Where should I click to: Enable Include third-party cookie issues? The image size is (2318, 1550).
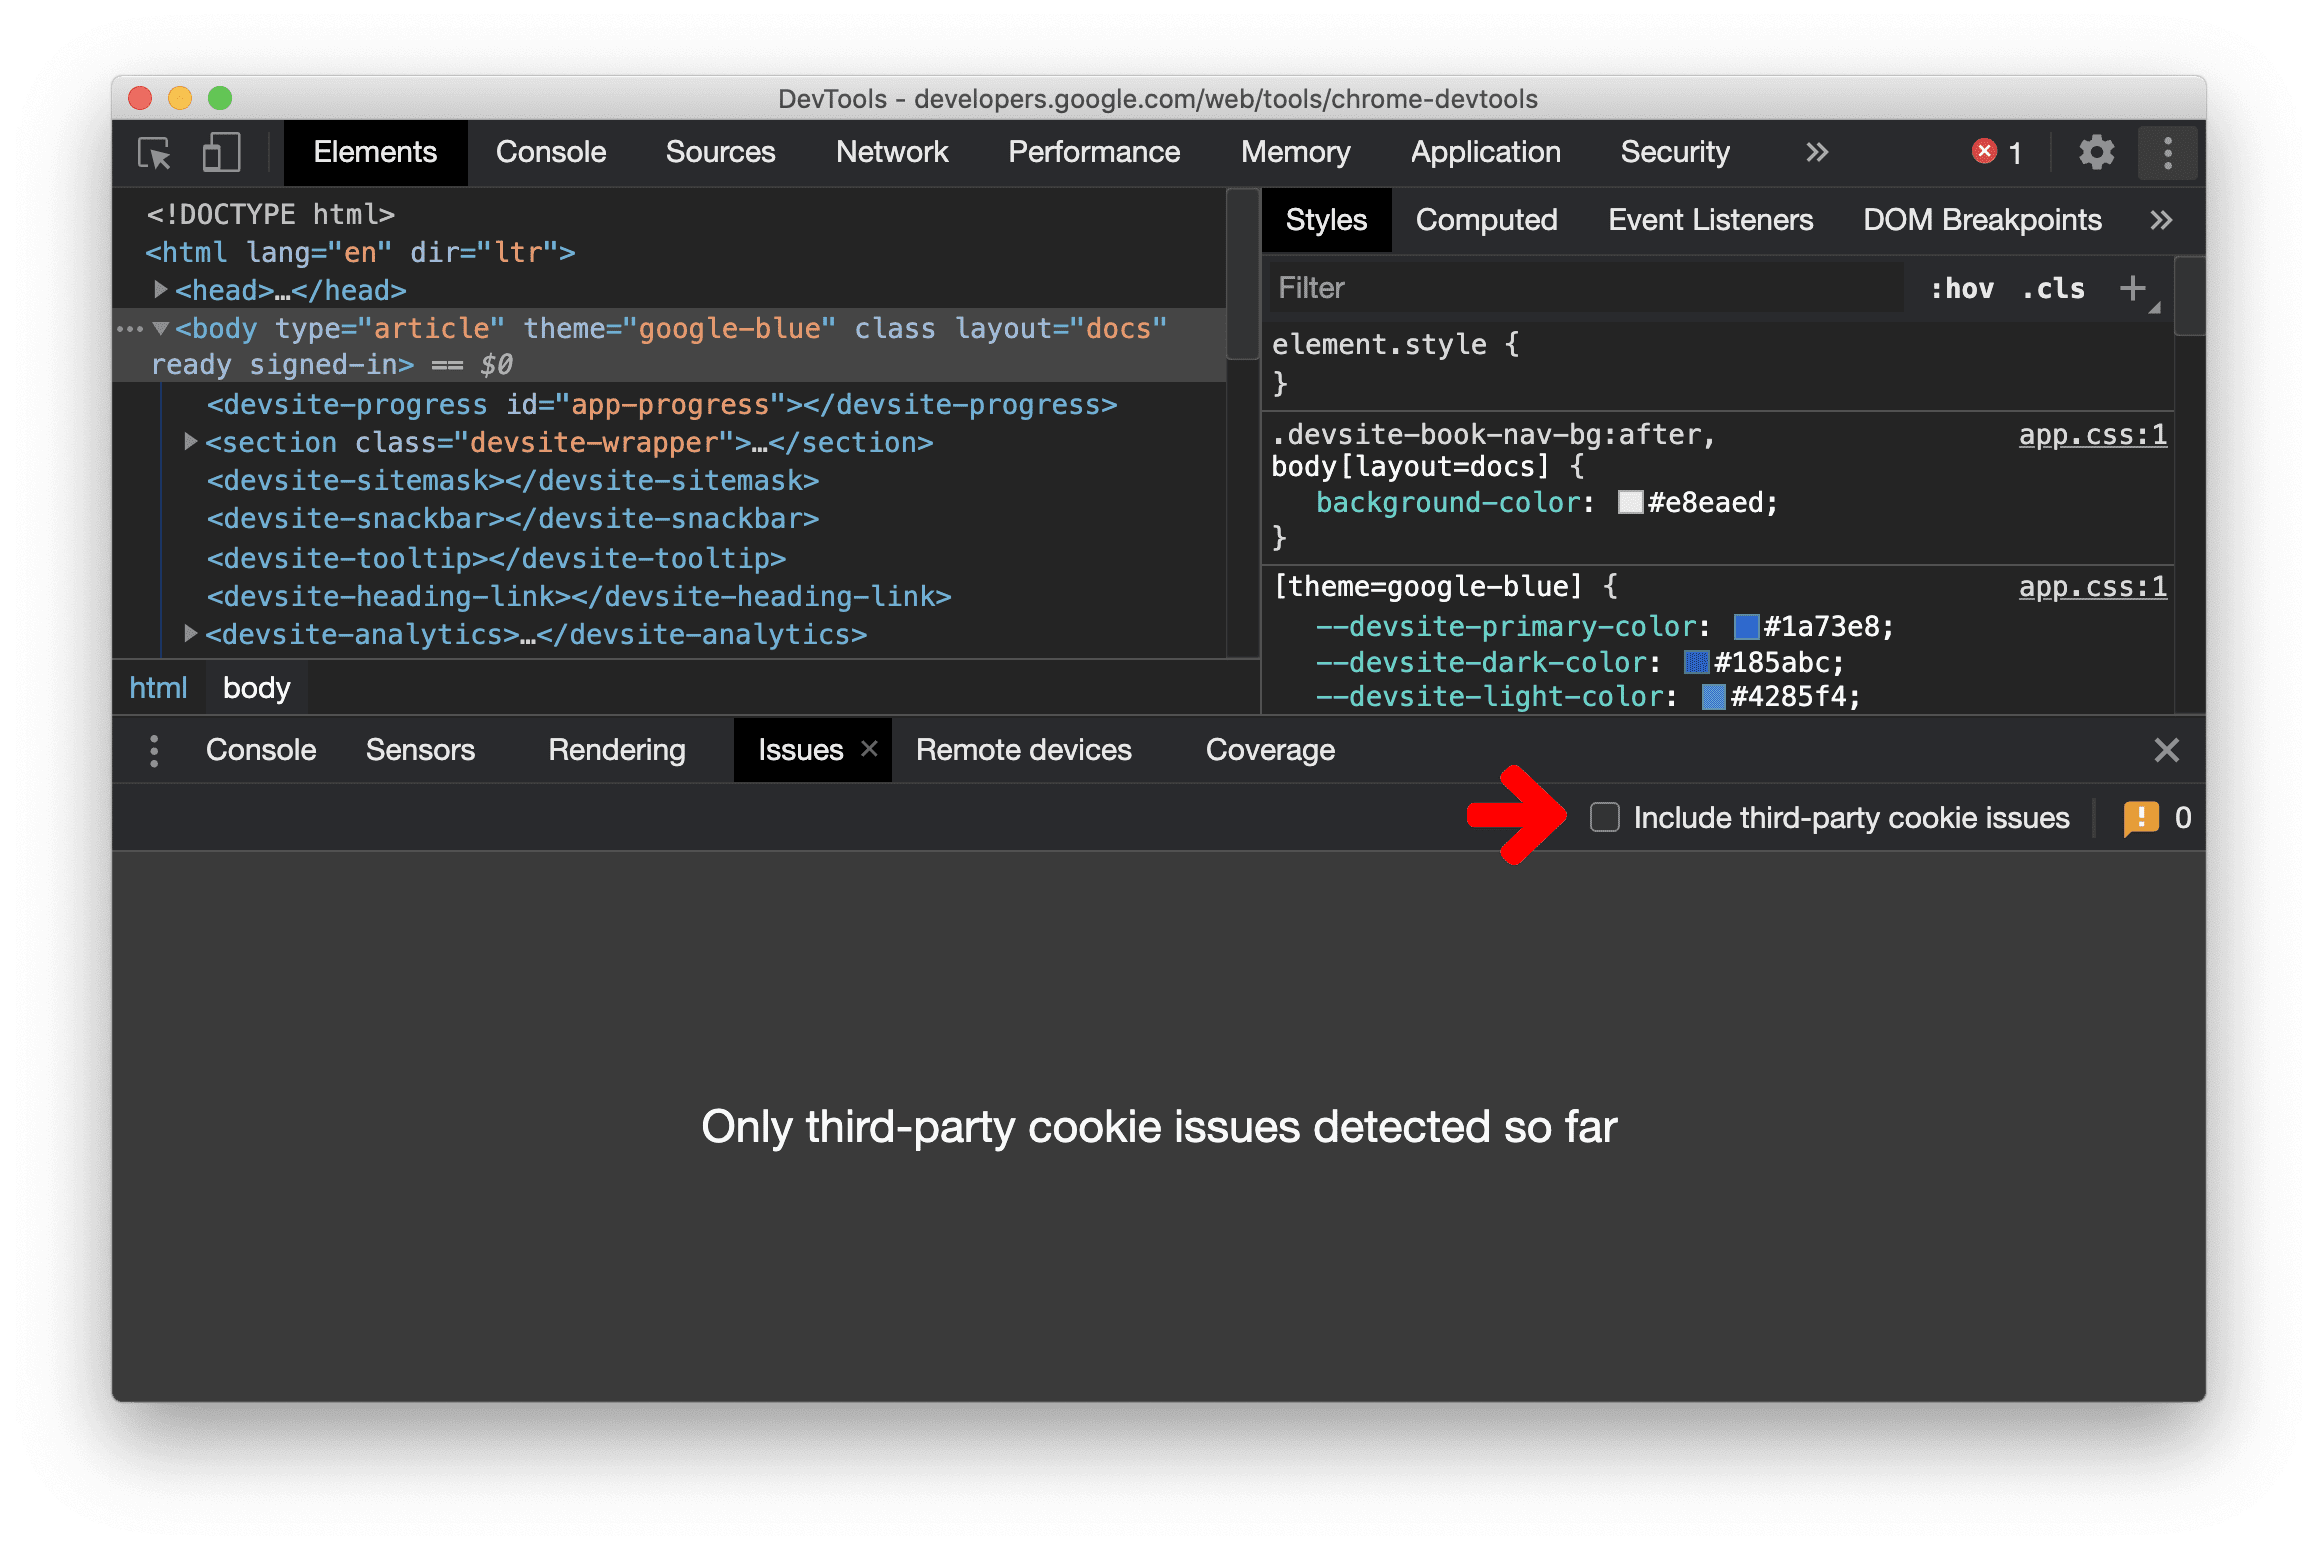tap(1600, 817)
